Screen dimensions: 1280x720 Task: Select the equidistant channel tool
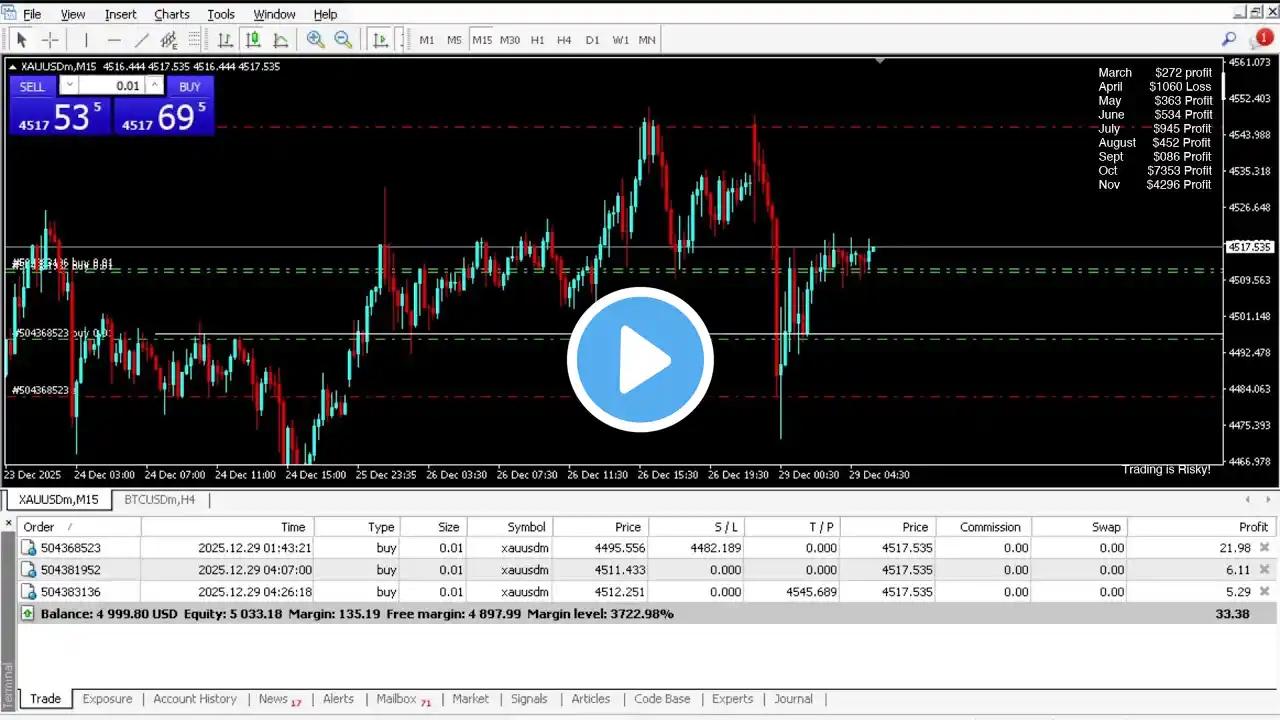click(169, 40)
